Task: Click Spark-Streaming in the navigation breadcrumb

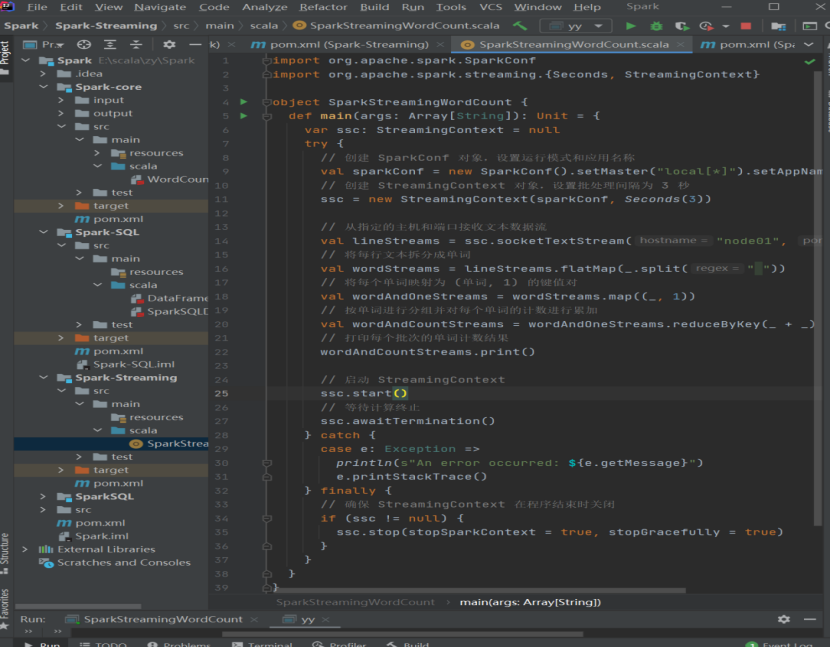Action: tap(106, 25)
